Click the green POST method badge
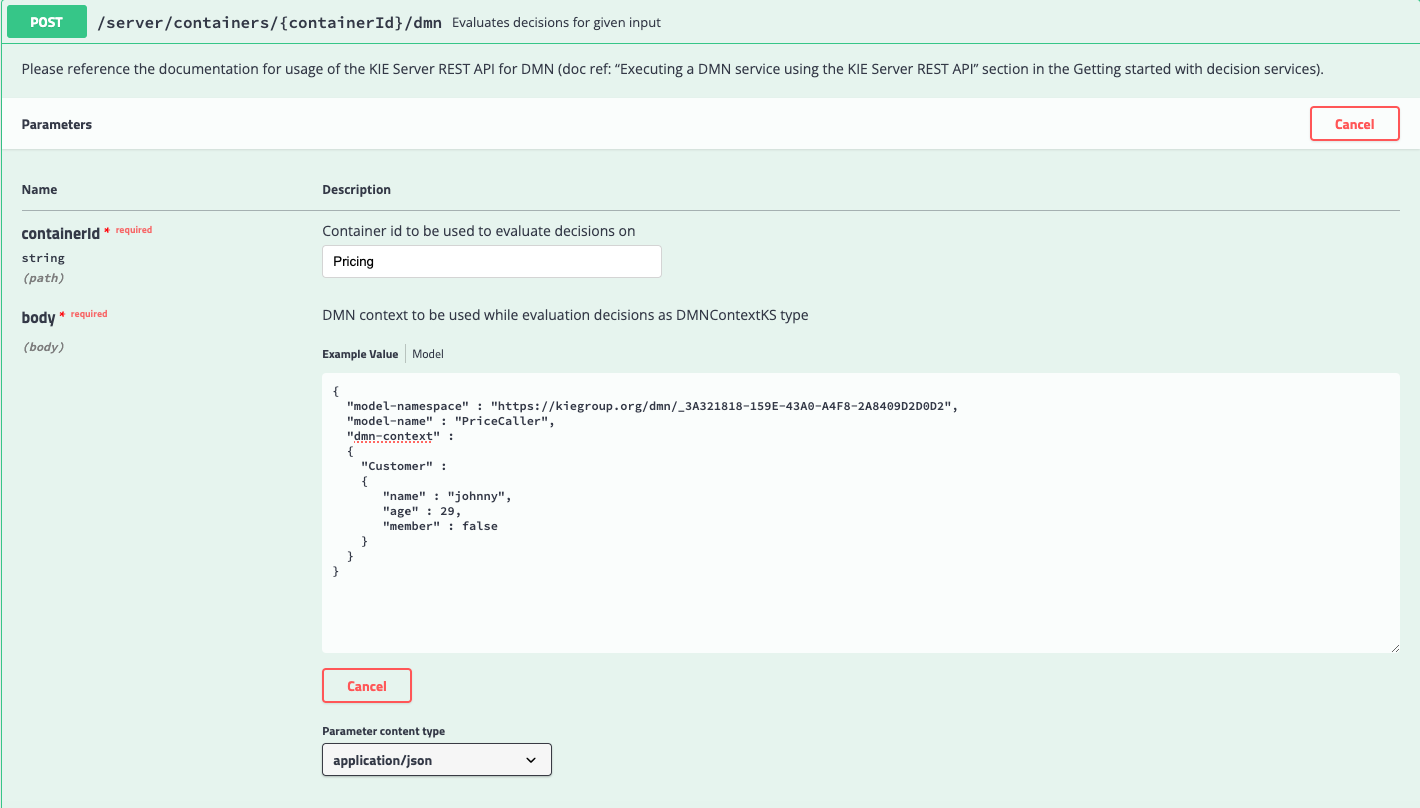Image resolution: width=1420 pixels, height=808 pixels. tap(46, 22)
